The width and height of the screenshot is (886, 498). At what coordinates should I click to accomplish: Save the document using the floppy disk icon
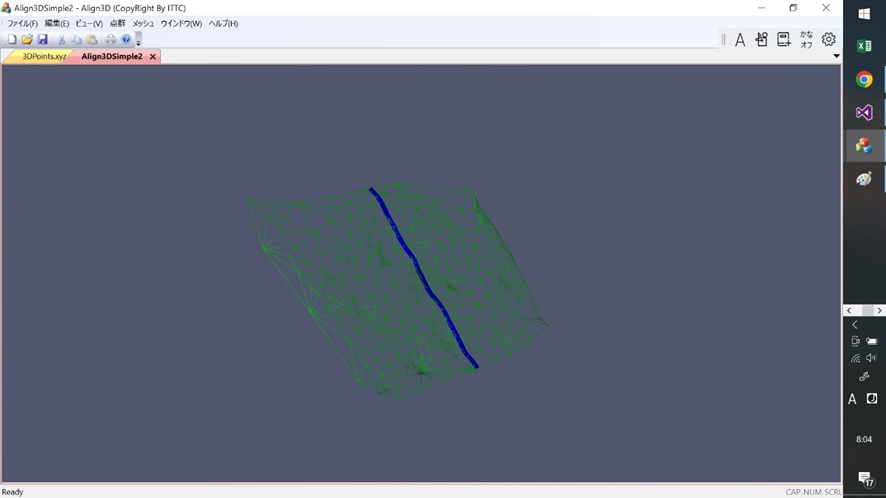[x=42, y=40]
